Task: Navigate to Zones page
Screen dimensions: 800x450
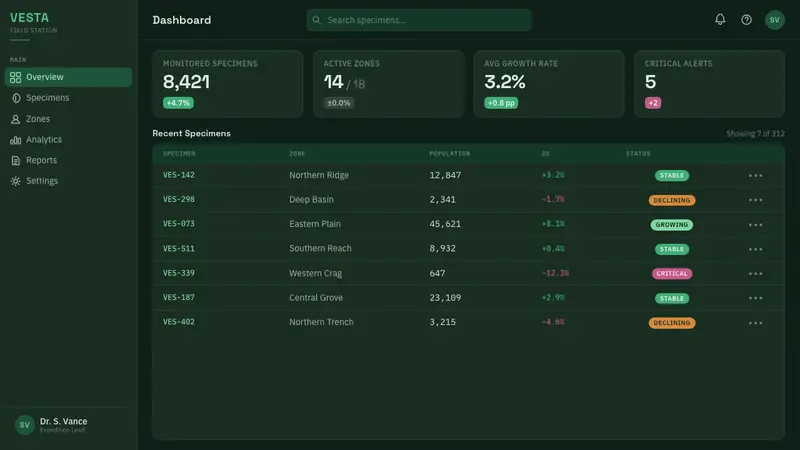Action: (x=68, y=119)
